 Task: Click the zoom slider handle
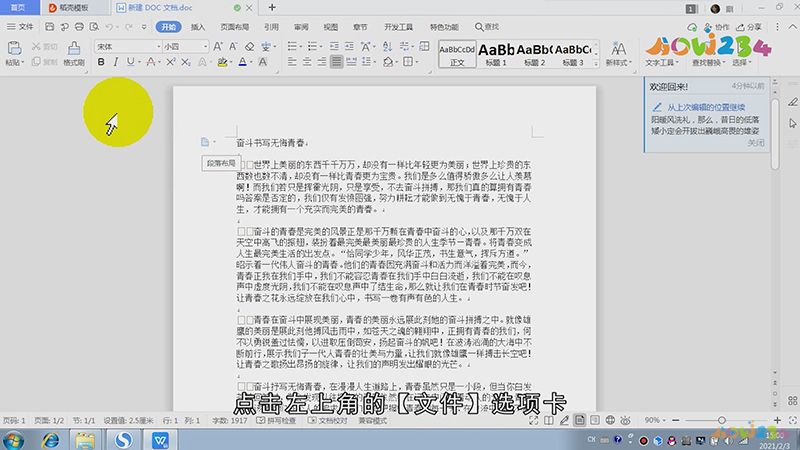click(721, 420)
